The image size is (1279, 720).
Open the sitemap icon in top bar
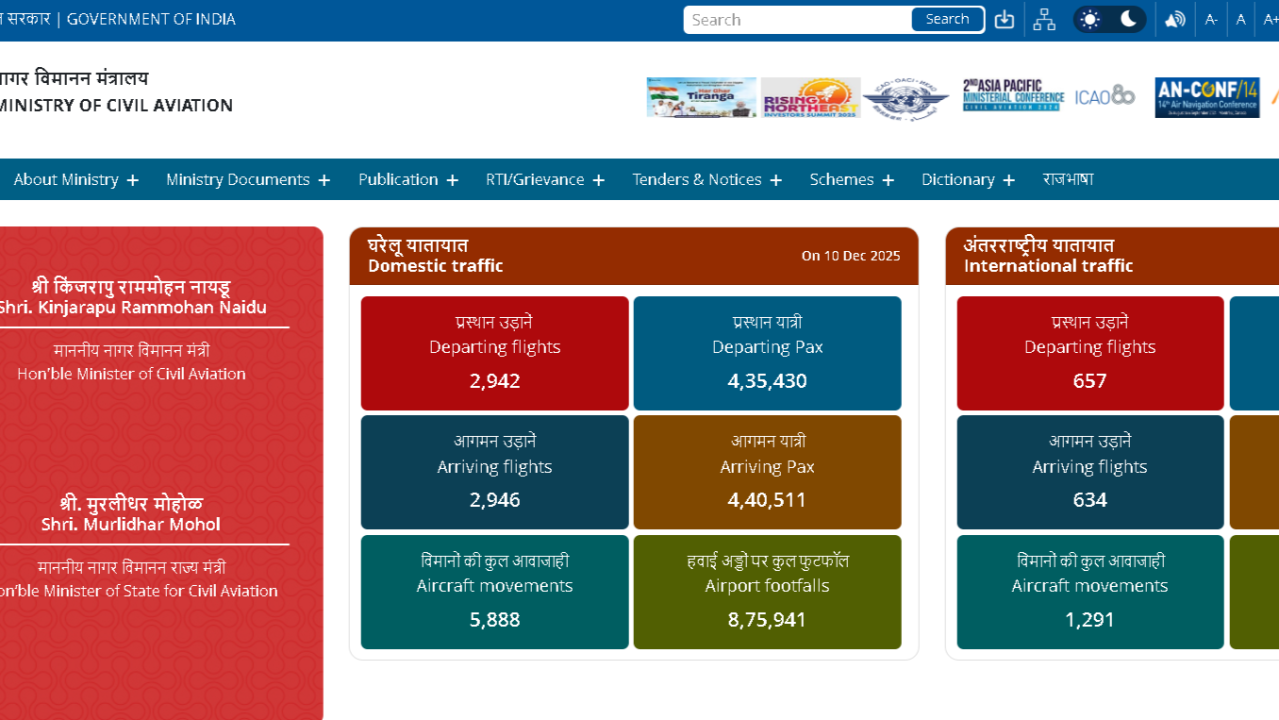[1044, 20]
